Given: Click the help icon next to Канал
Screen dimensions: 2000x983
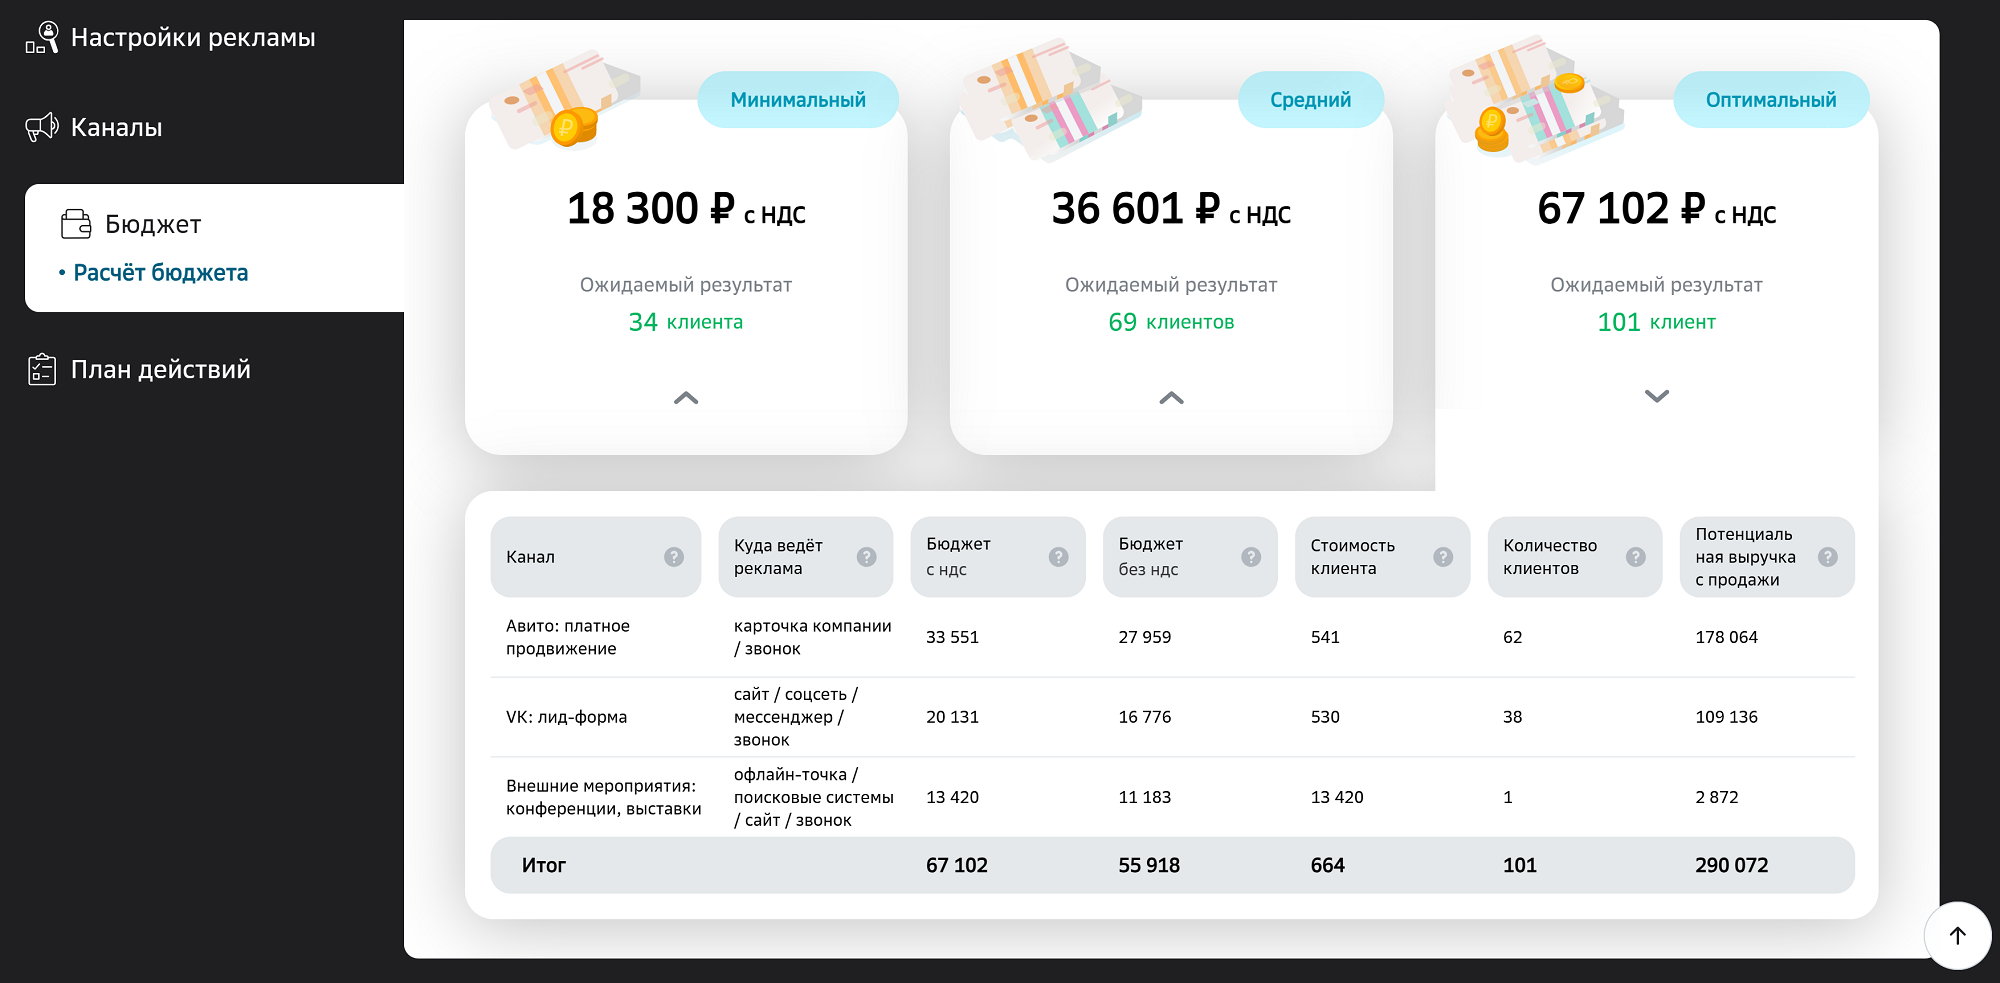Looking at the screenshot, I should tap(674, 557).
